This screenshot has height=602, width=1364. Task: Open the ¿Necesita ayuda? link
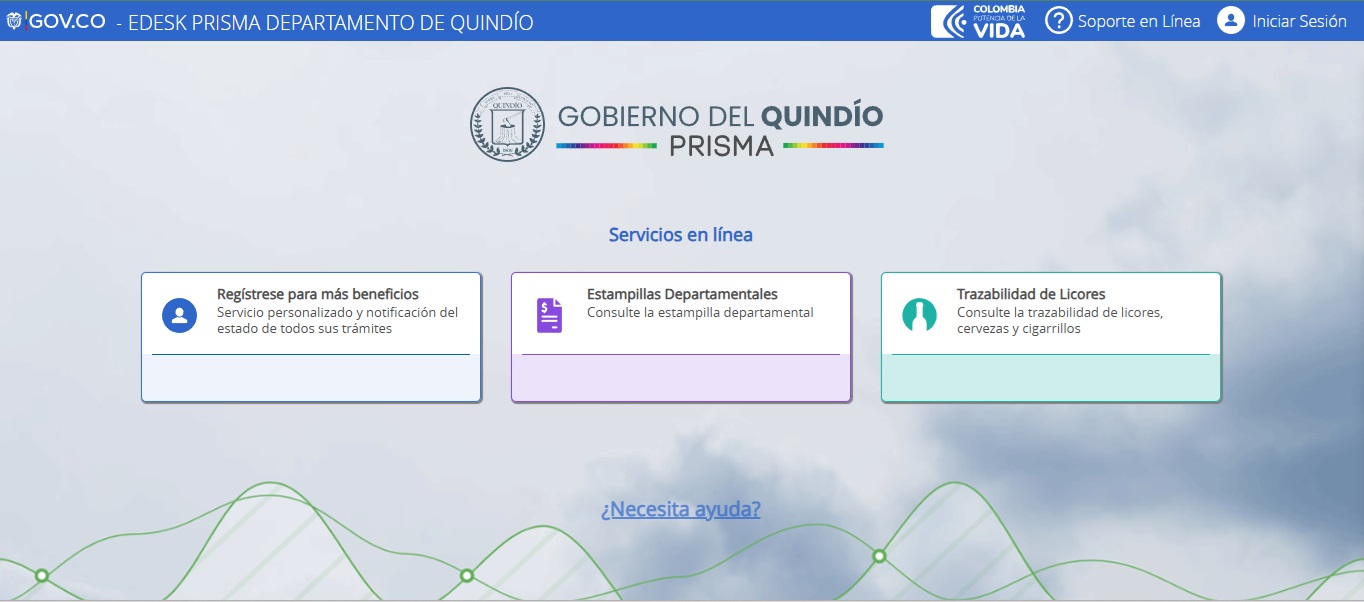point(681,509)
